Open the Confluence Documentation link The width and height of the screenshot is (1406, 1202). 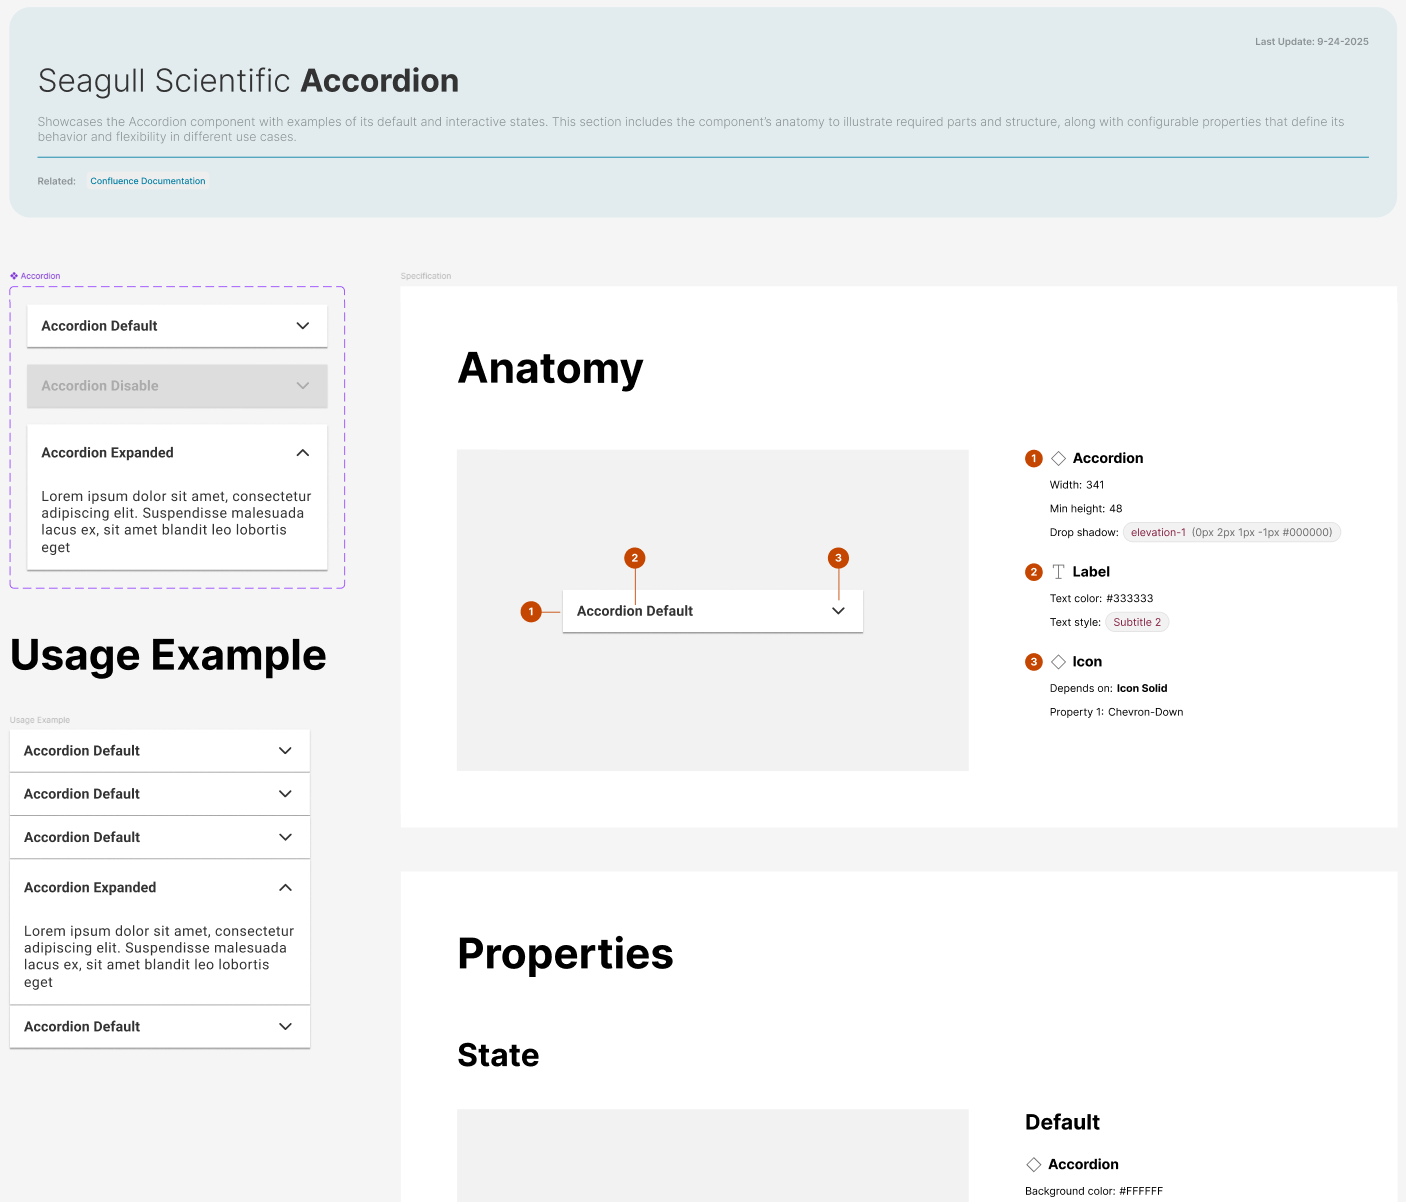pos(148,181)
